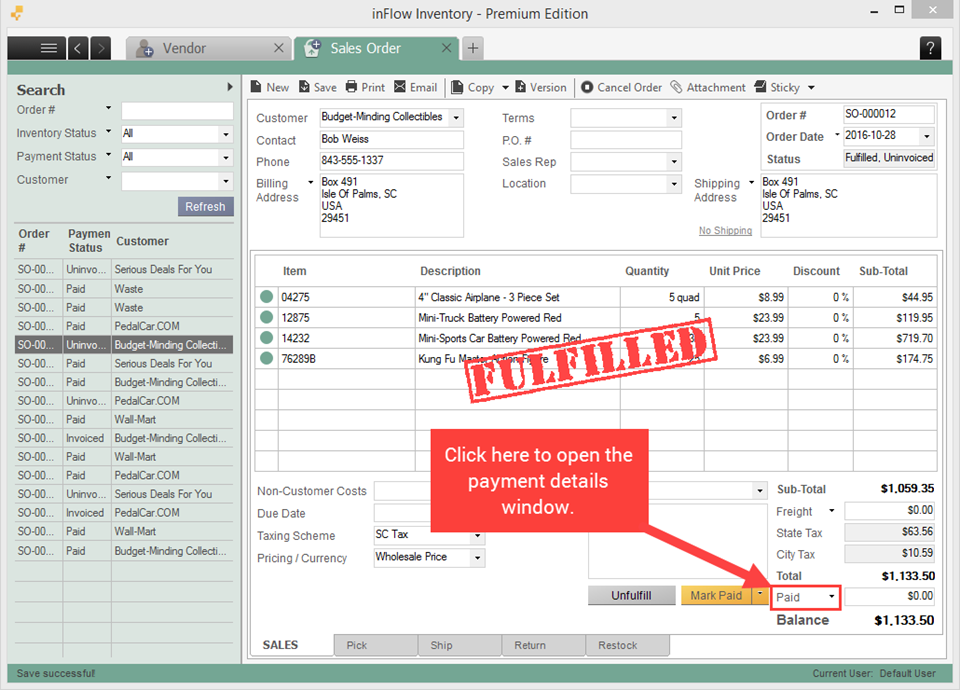
Task: Open the hamburger main menu
Action: tap(48, 48)
